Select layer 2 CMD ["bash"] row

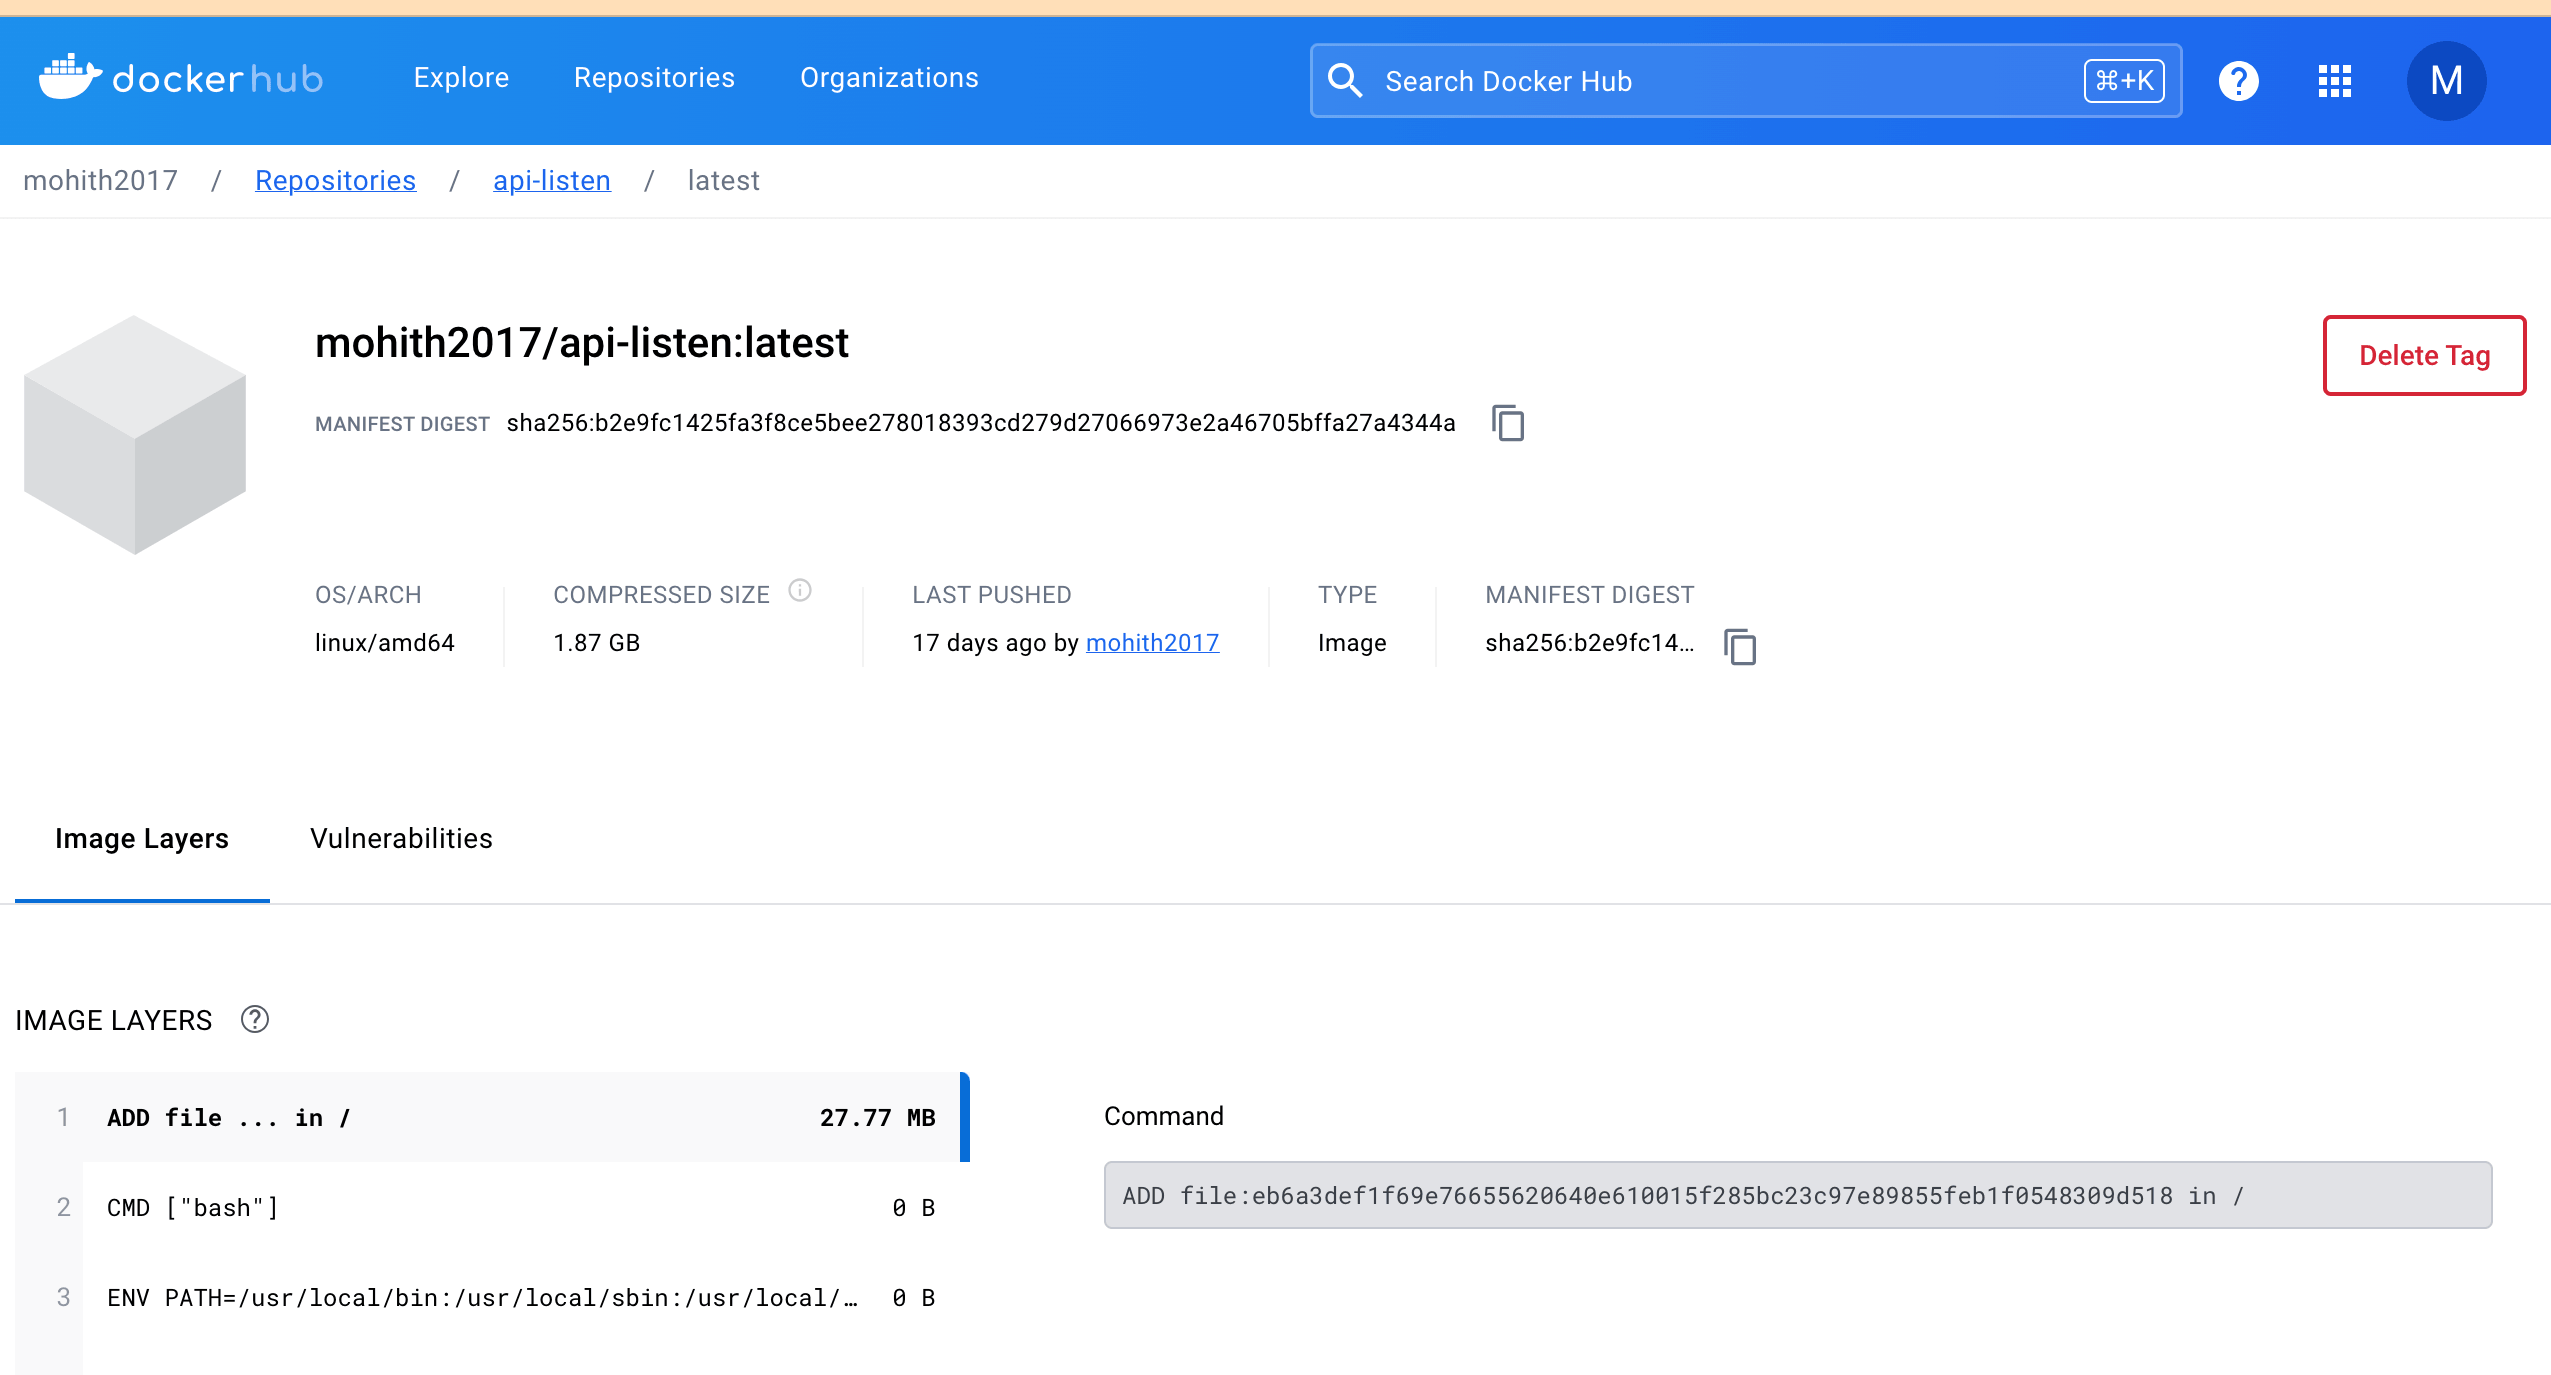[492, 1207]
